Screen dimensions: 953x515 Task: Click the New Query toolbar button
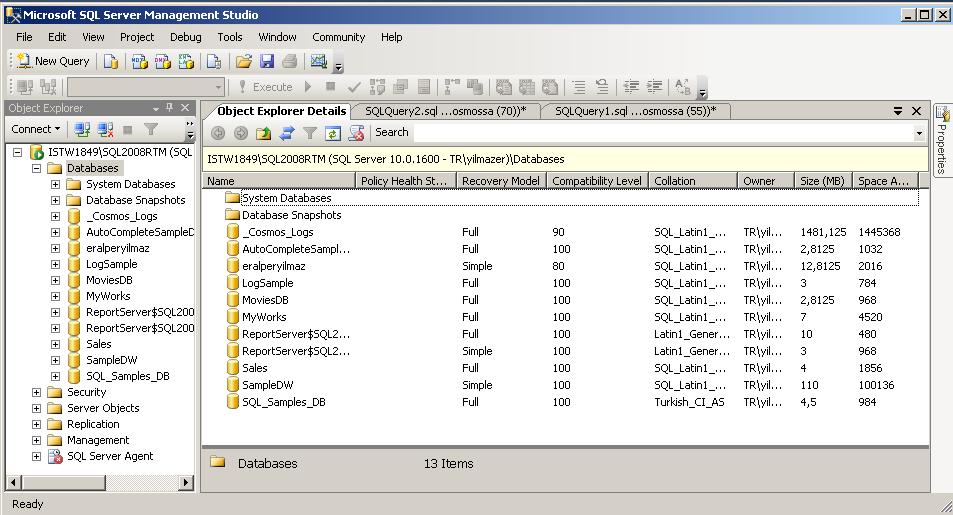(53, 61)
